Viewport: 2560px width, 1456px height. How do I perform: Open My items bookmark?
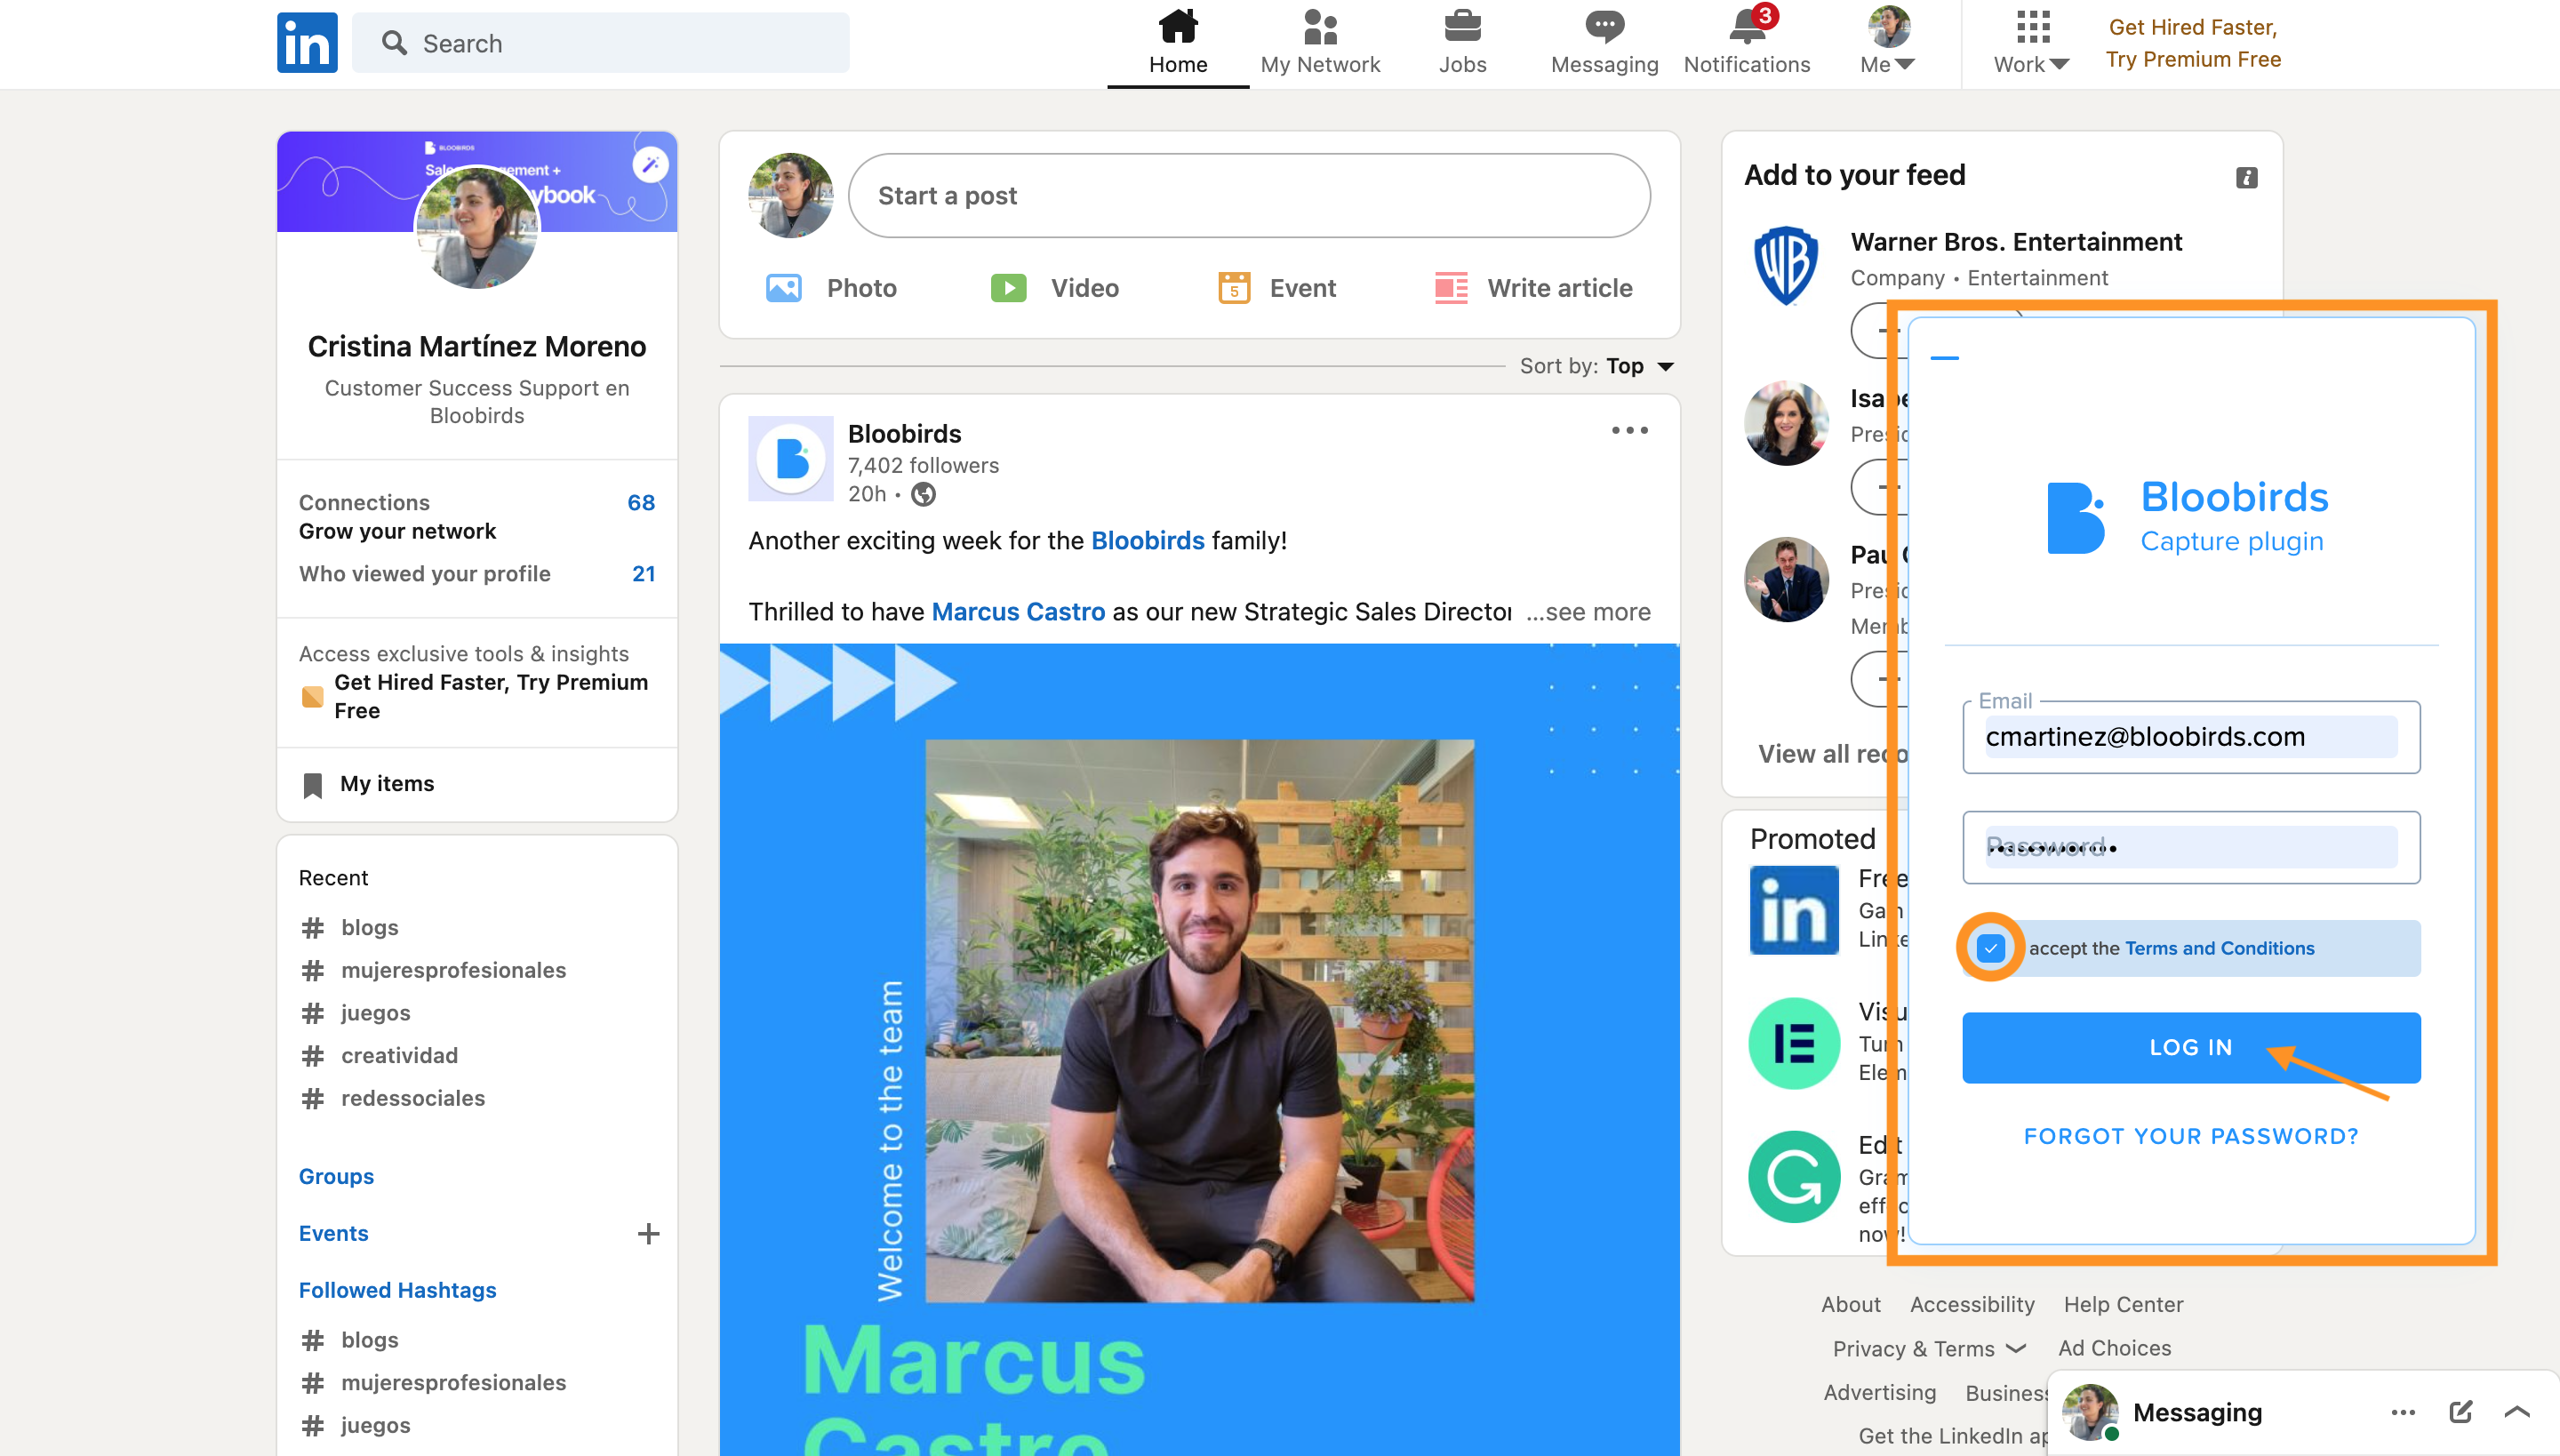(369, 784)
